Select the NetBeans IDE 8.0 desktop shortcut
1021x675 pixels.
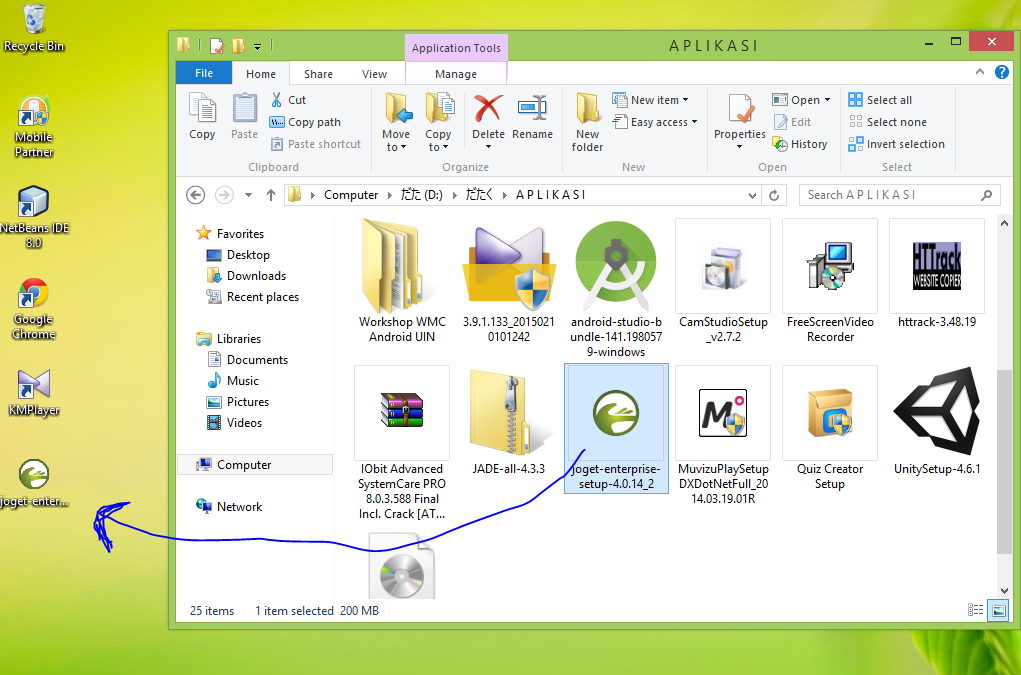click(34, 218)
